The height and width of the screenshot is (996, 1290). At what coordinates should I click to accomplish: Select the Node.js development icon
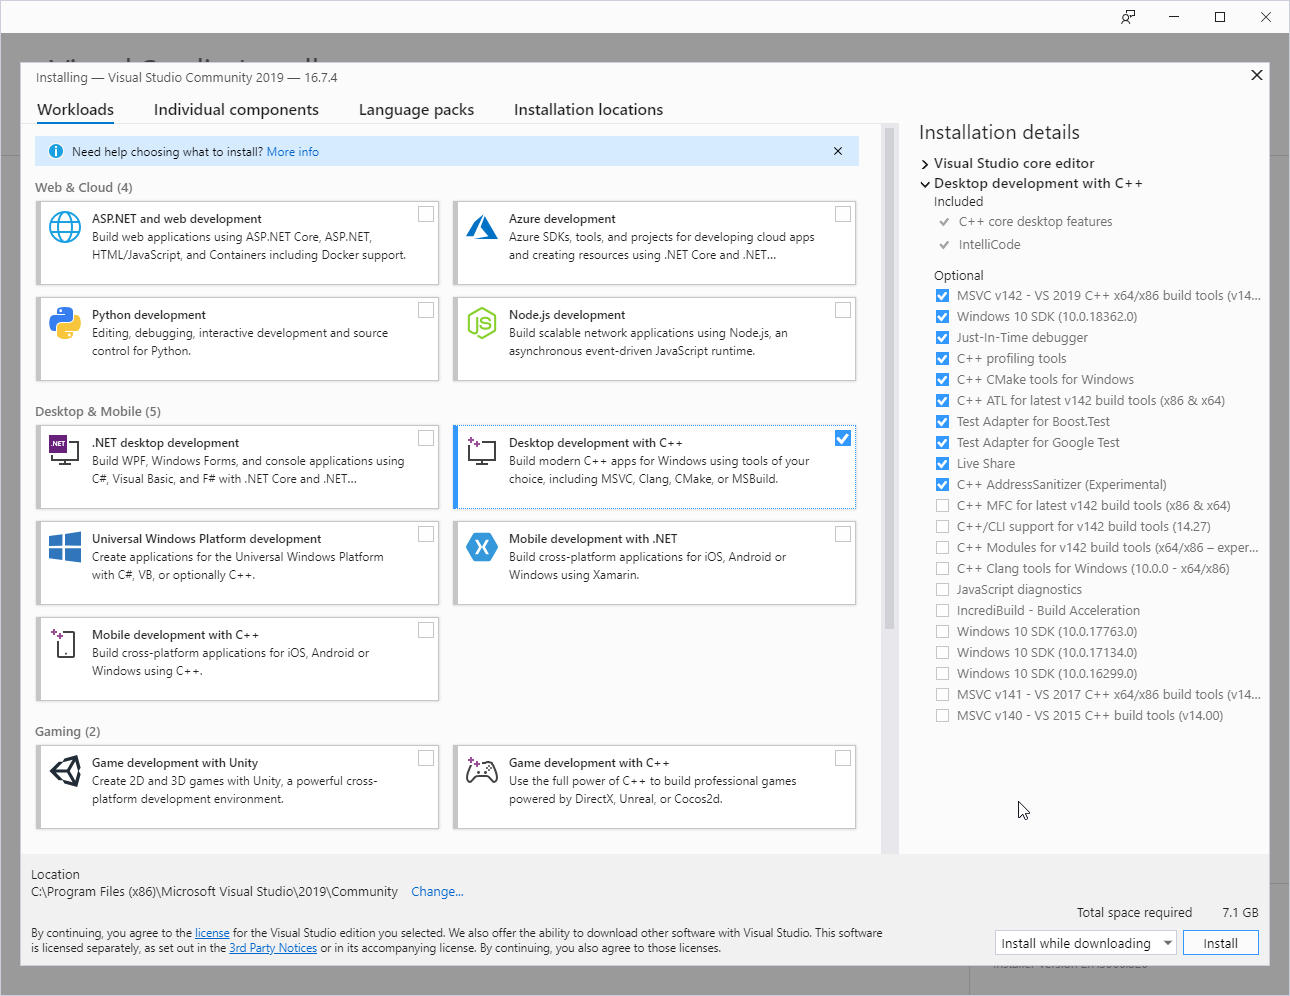(x=482, y=323)
